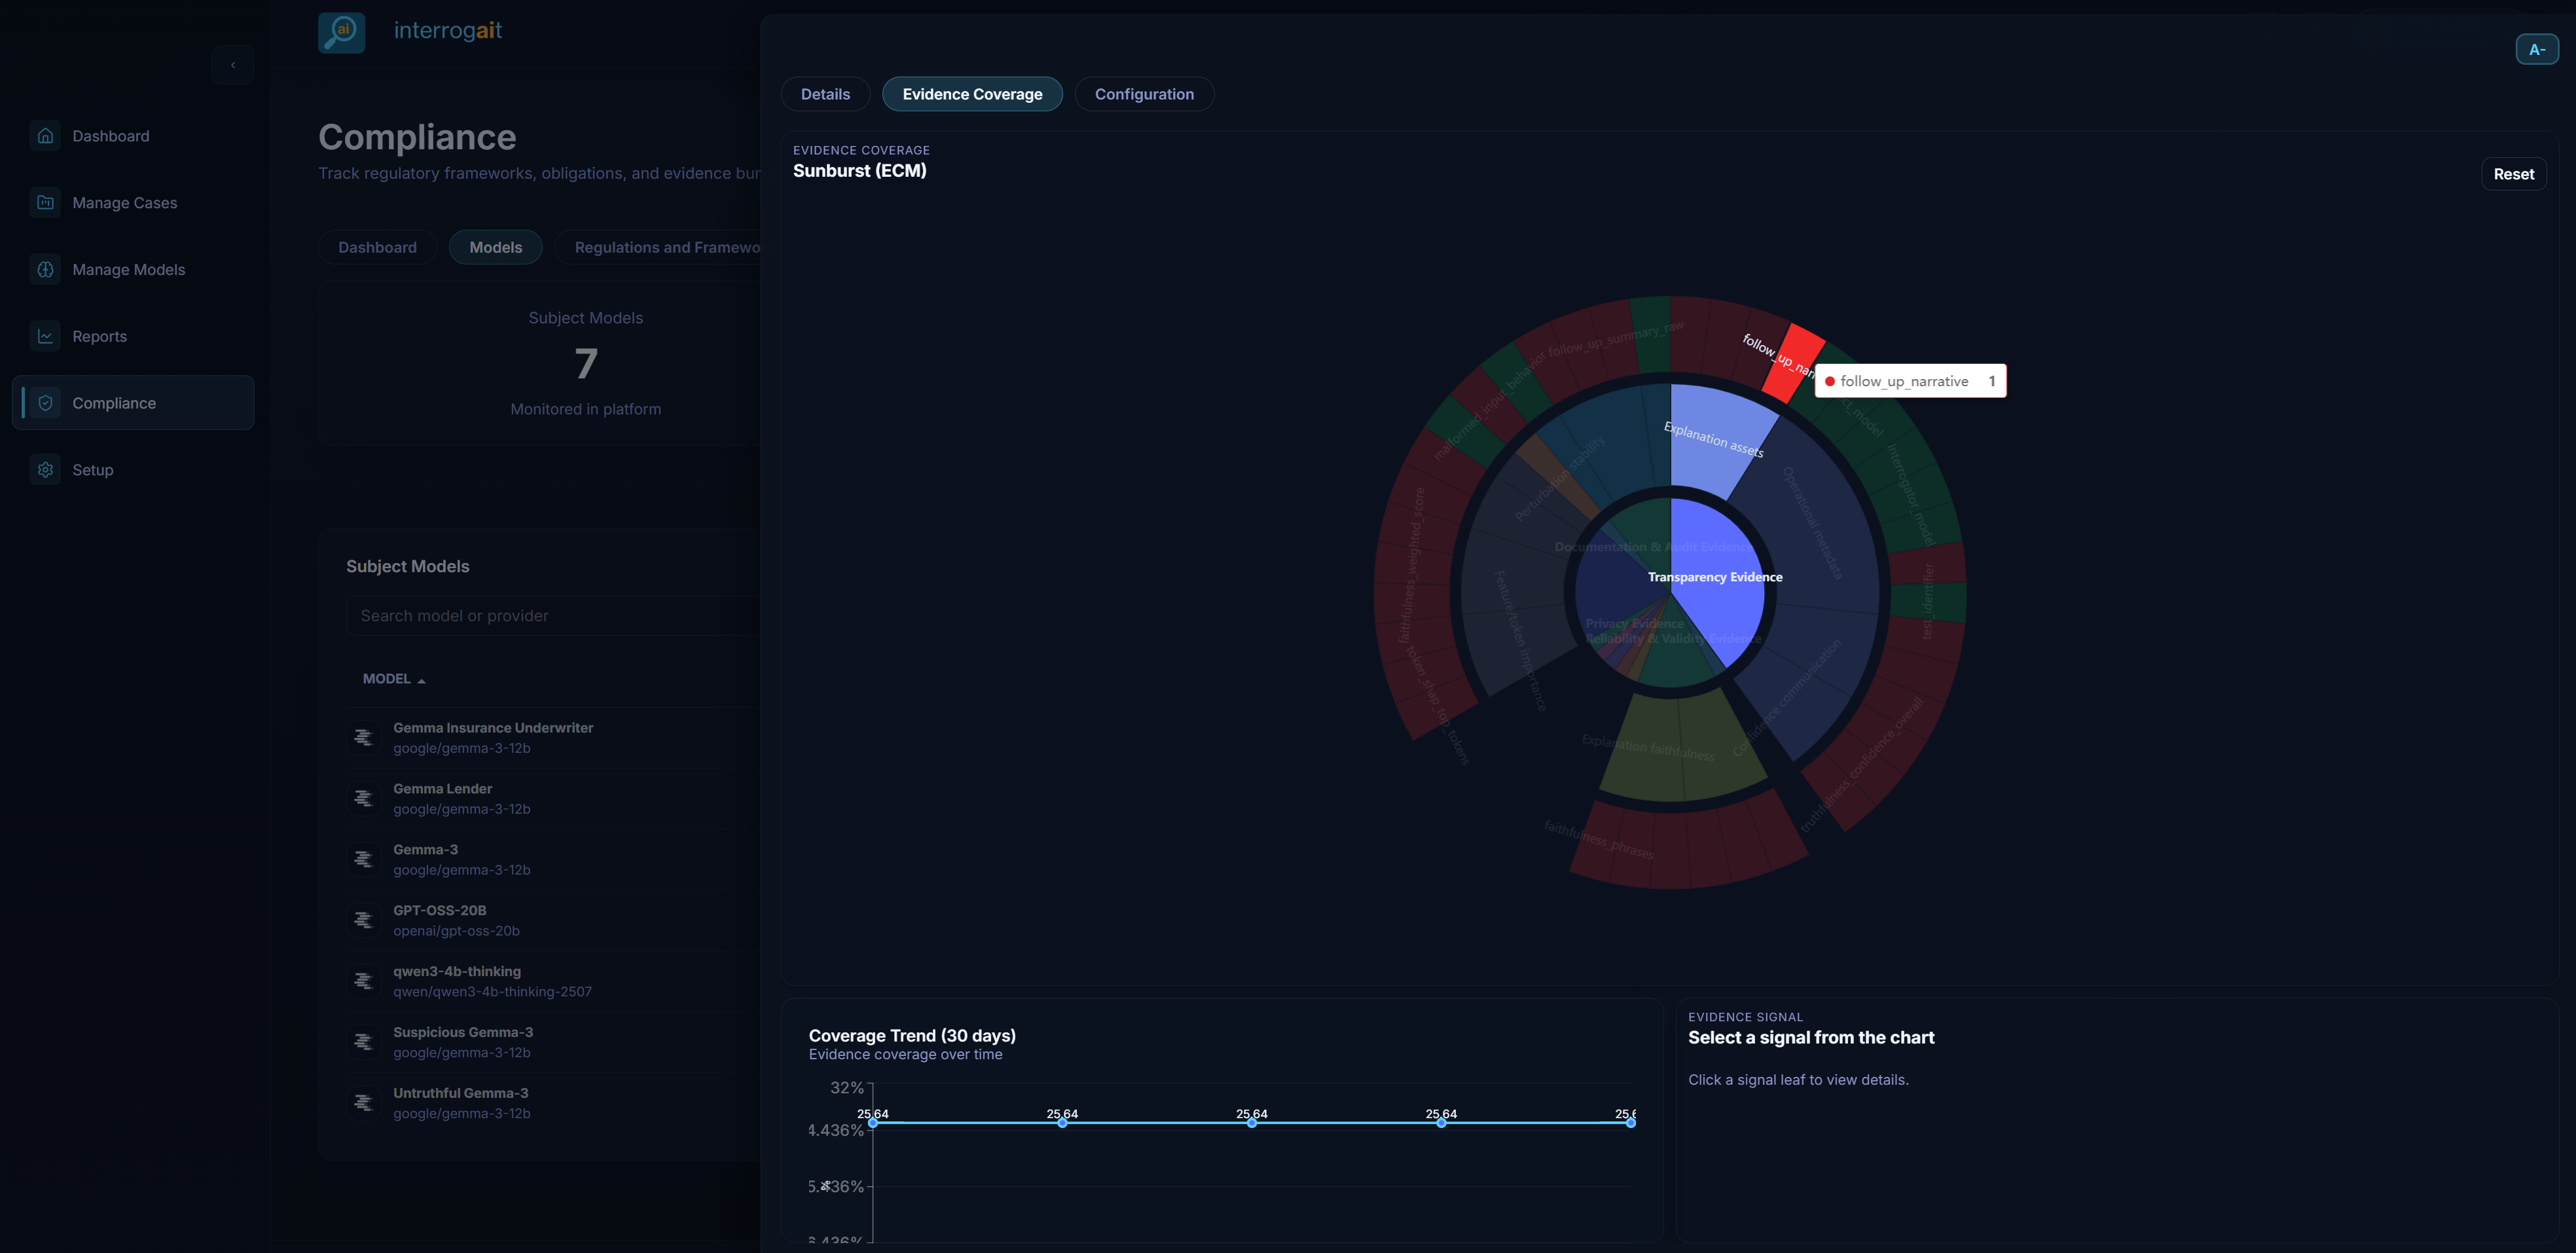Image resolution: width=2576 pixels, height=1253 pixels.
Task: Click the Manage Cases sidebar icon
Action: 45,203
